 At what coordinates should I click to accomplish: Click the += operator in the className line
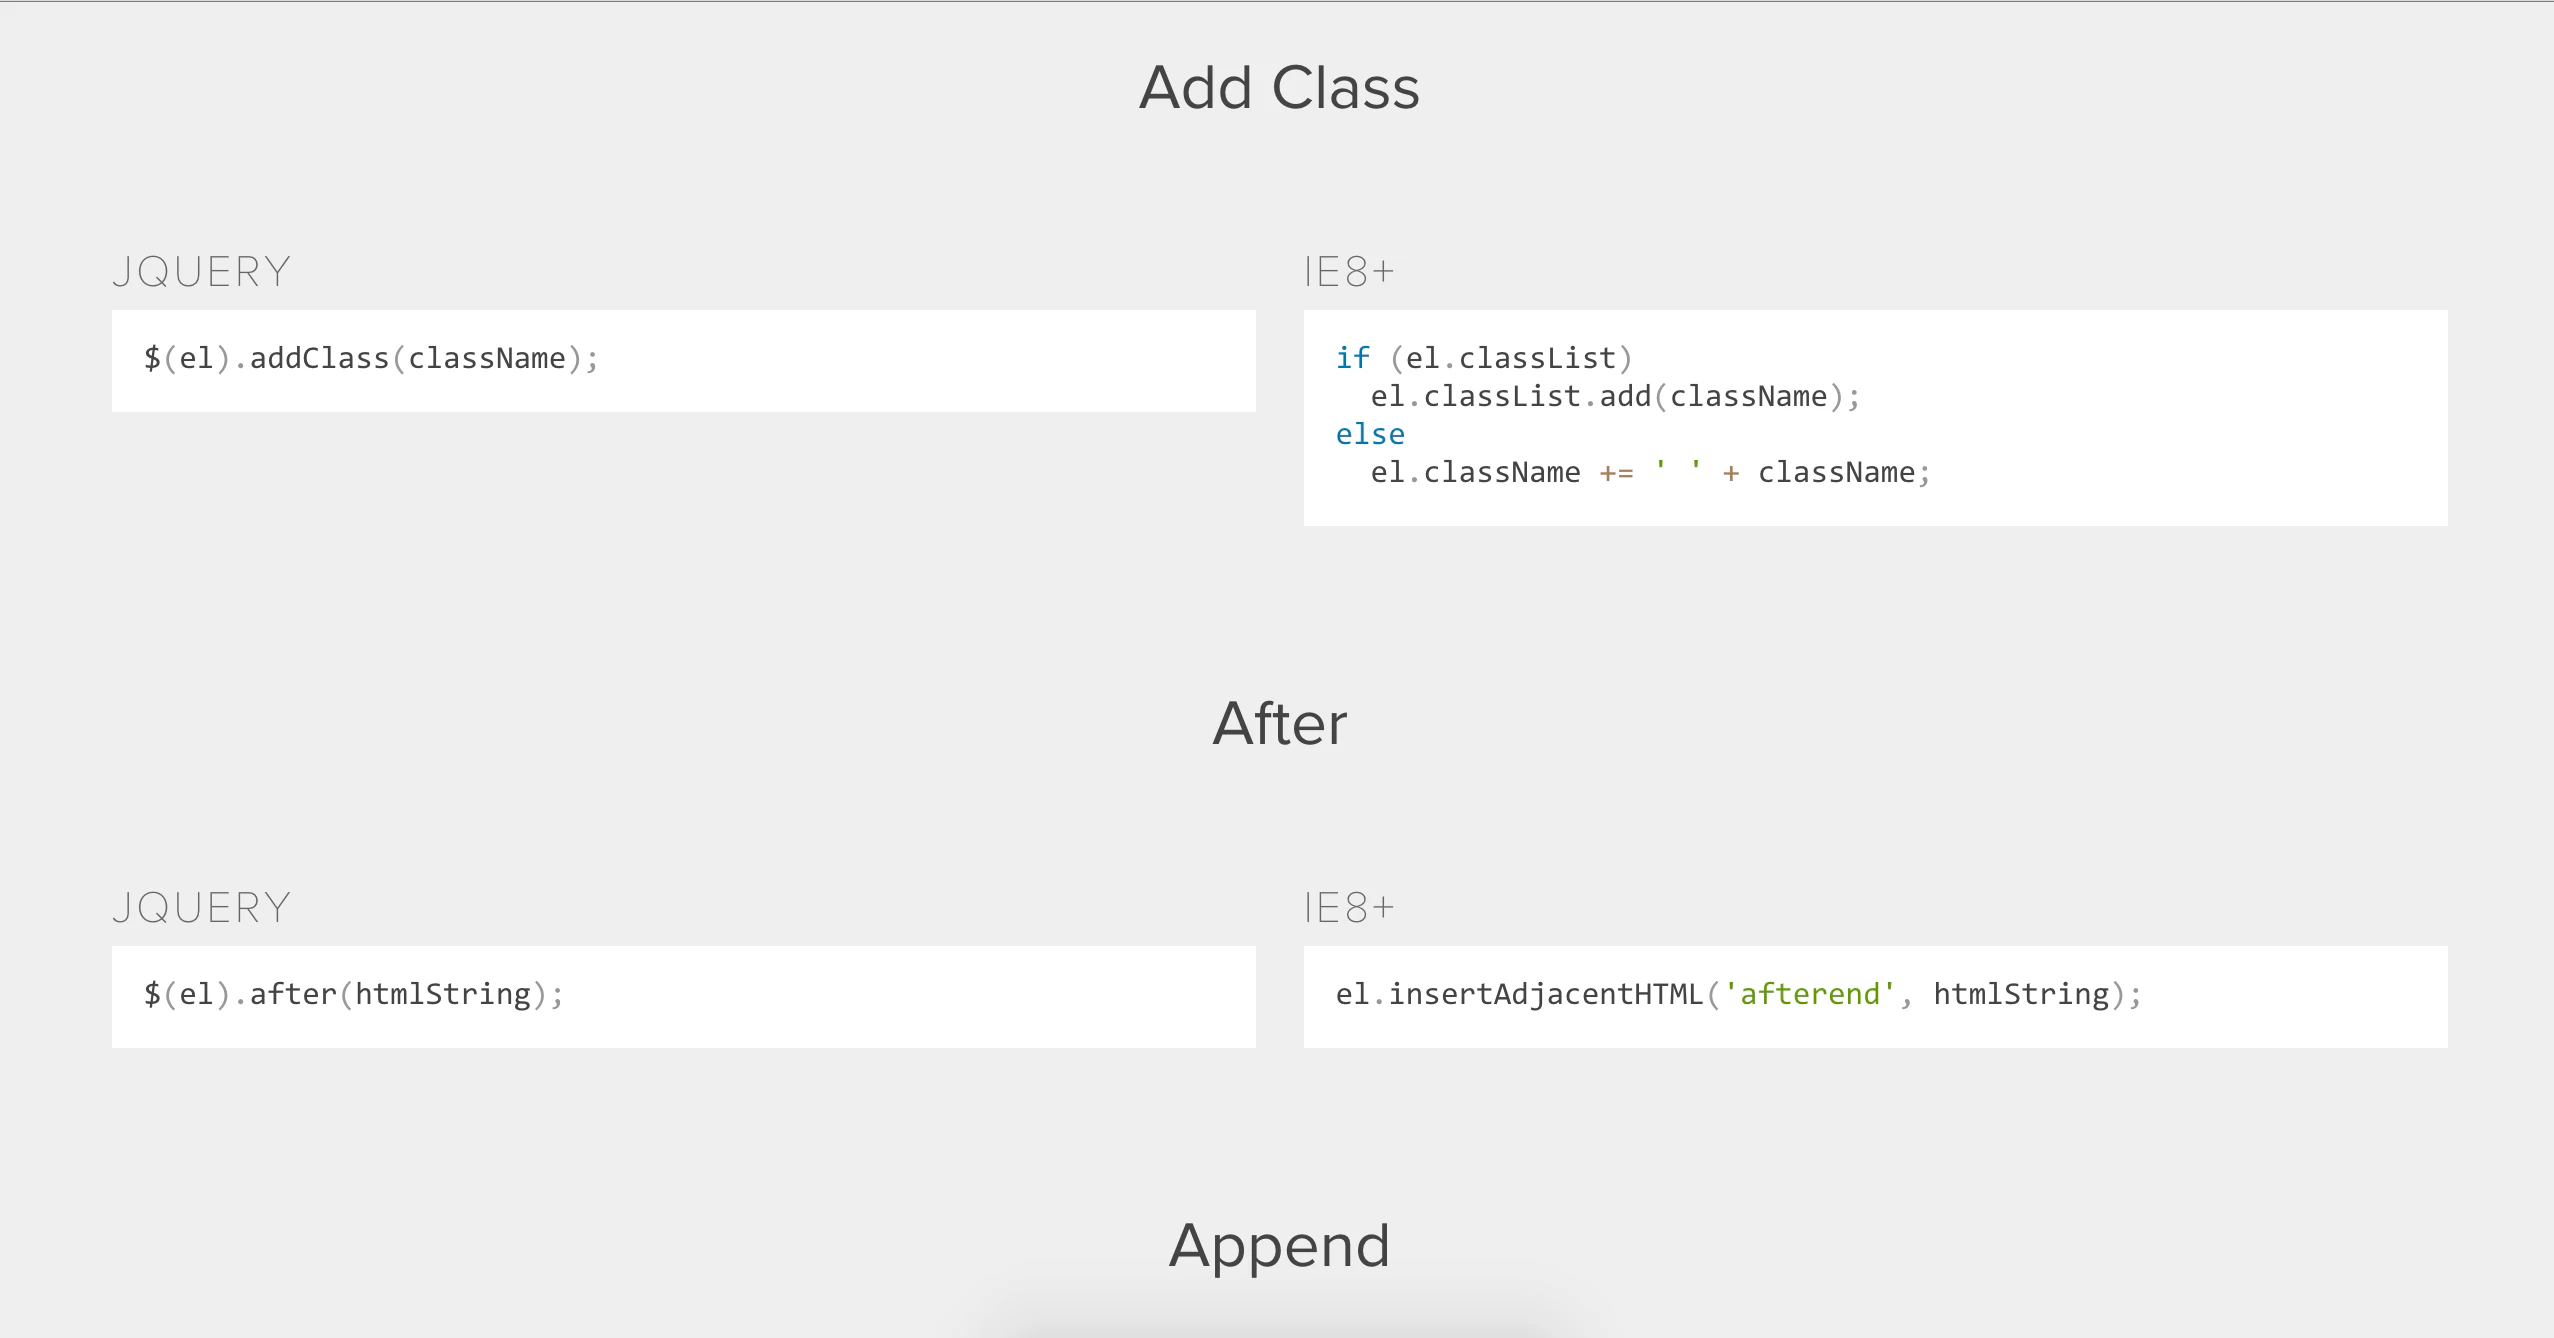coord(1616,472)
